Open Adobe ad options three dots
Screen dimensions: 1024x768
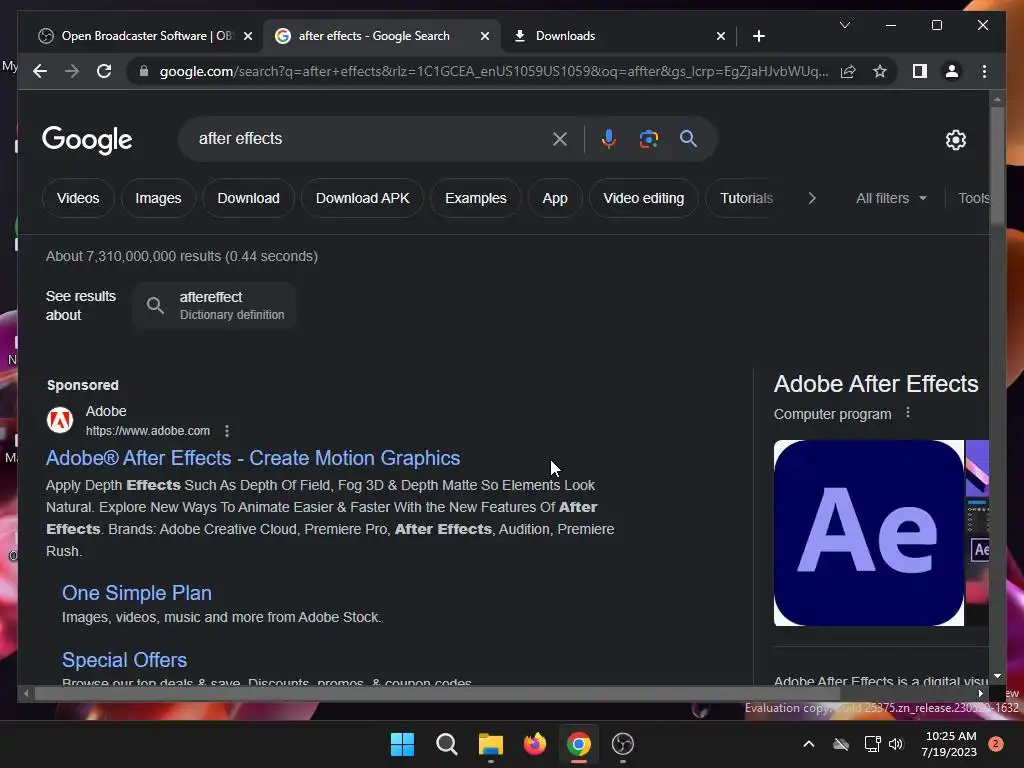(x=227, y=431)
